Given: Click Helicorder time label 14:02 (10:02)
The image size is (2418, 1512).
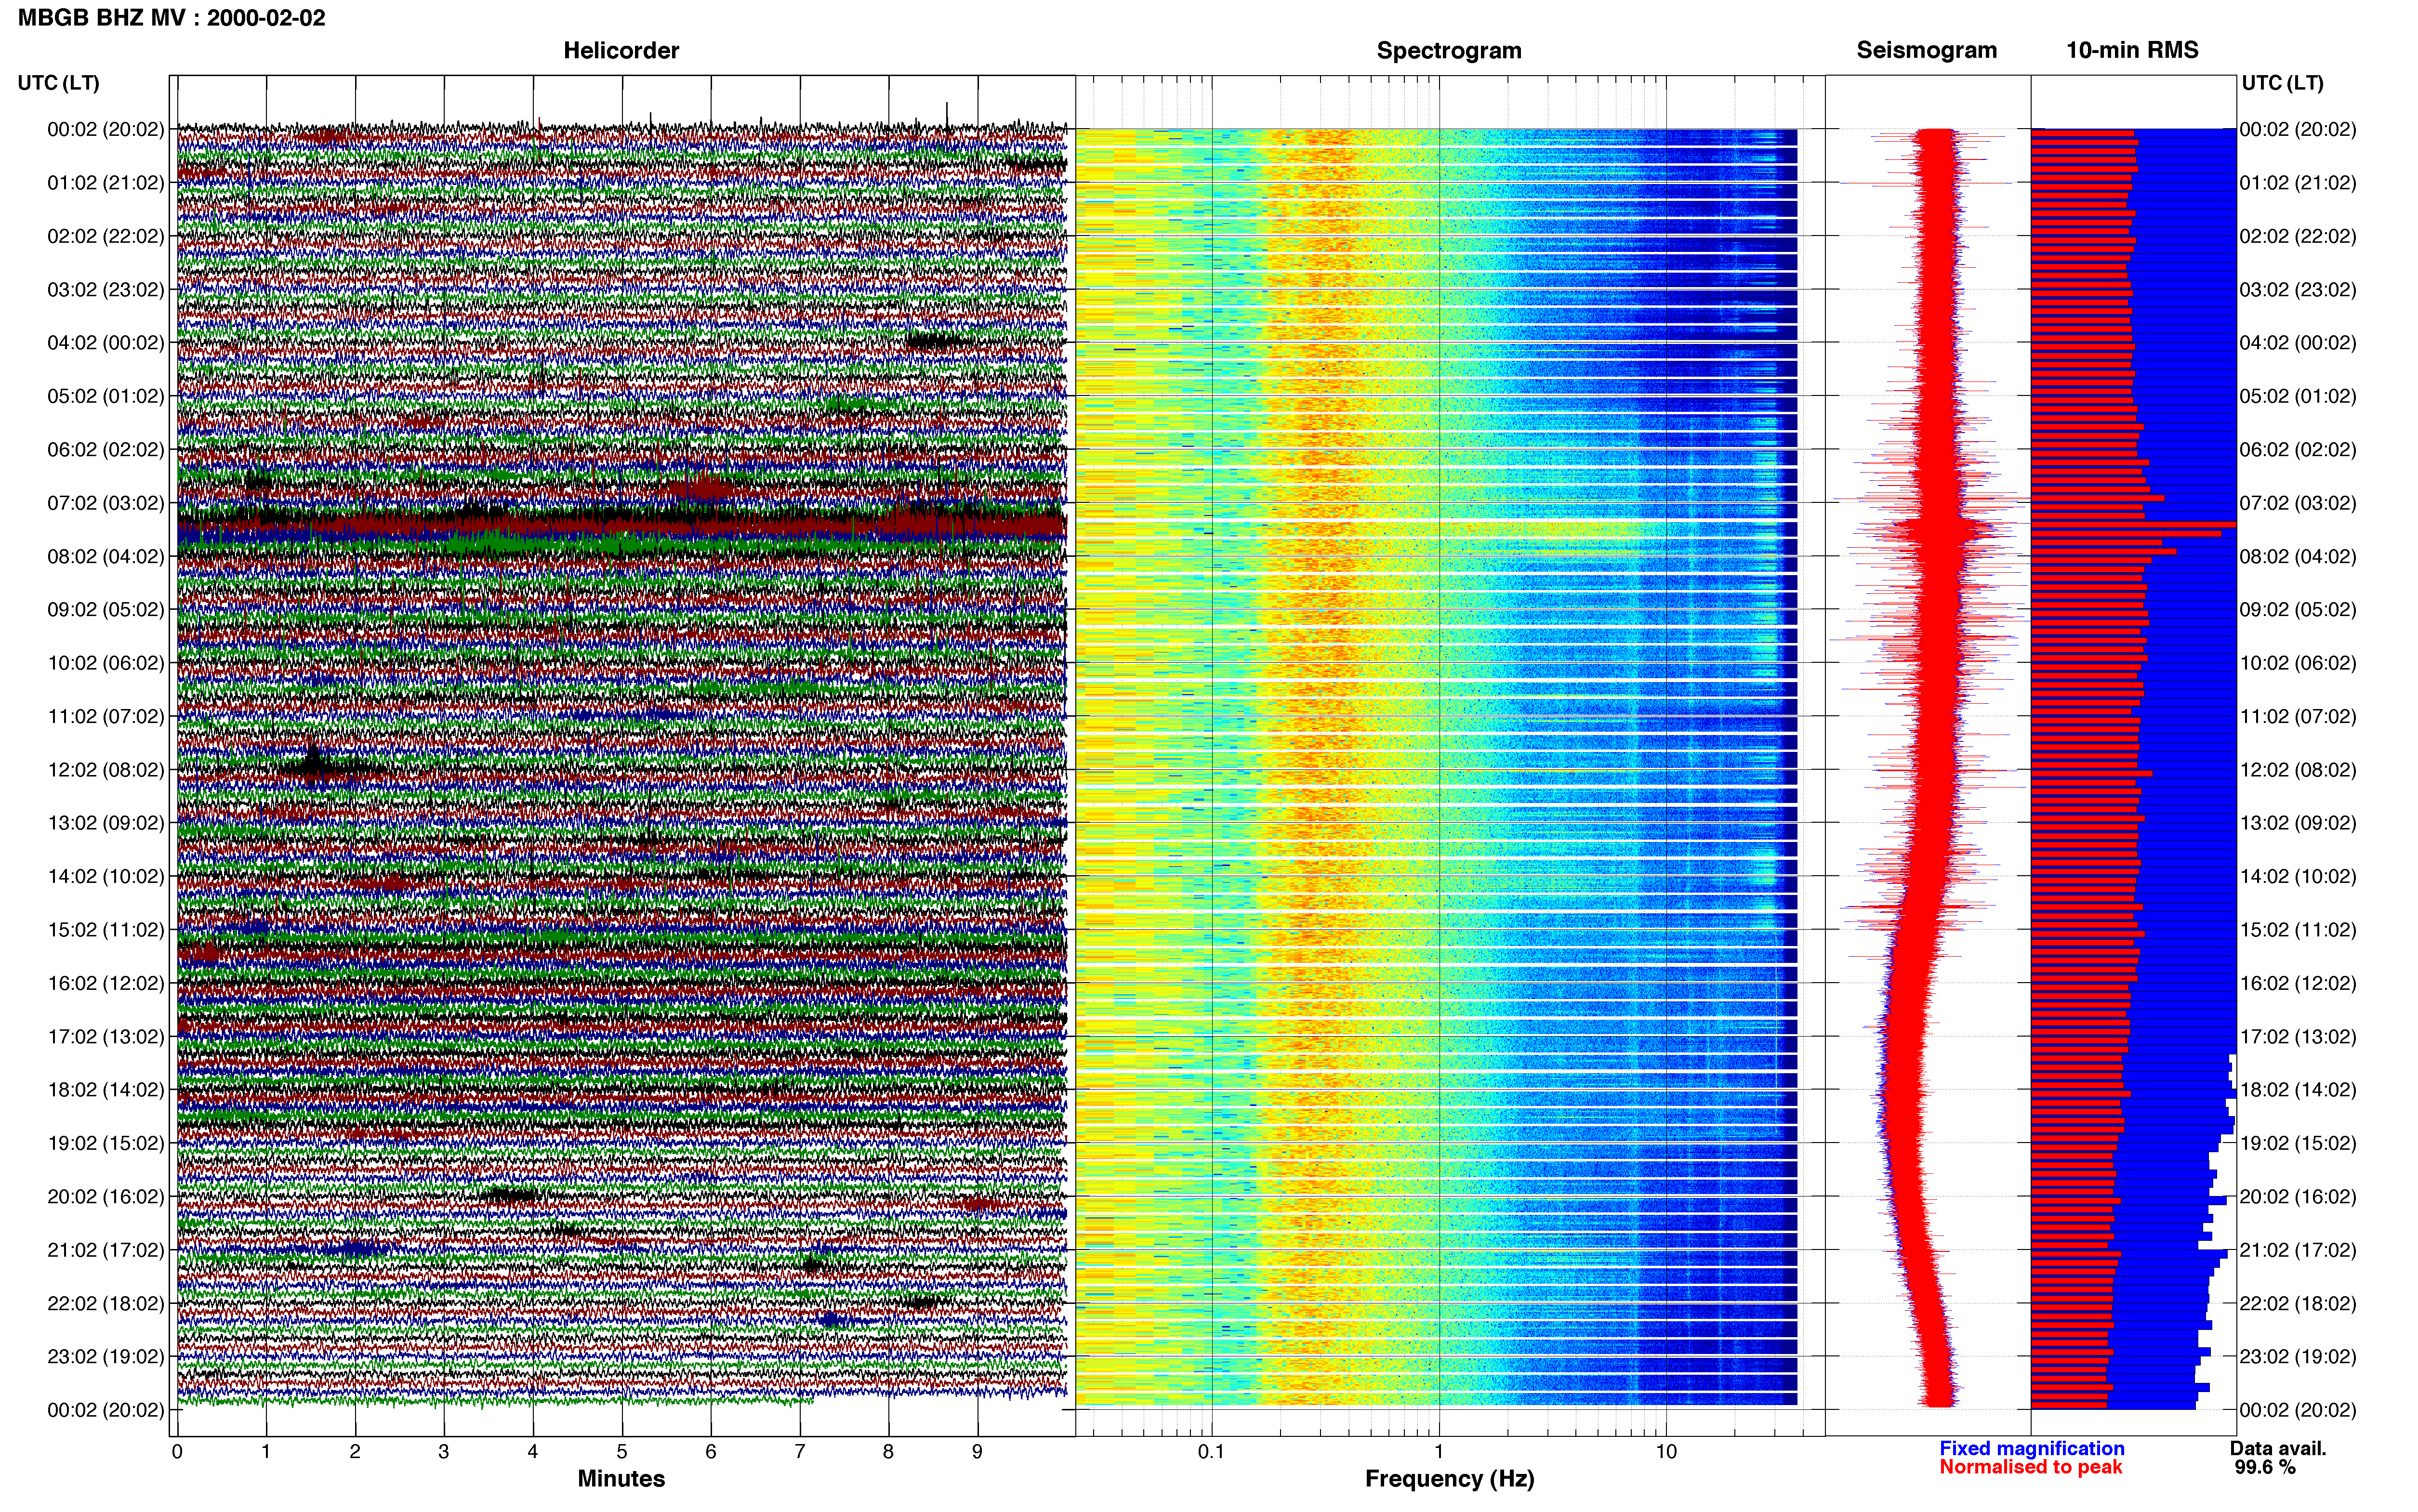Looking at the screenshot, I should (x=106, y=876).
